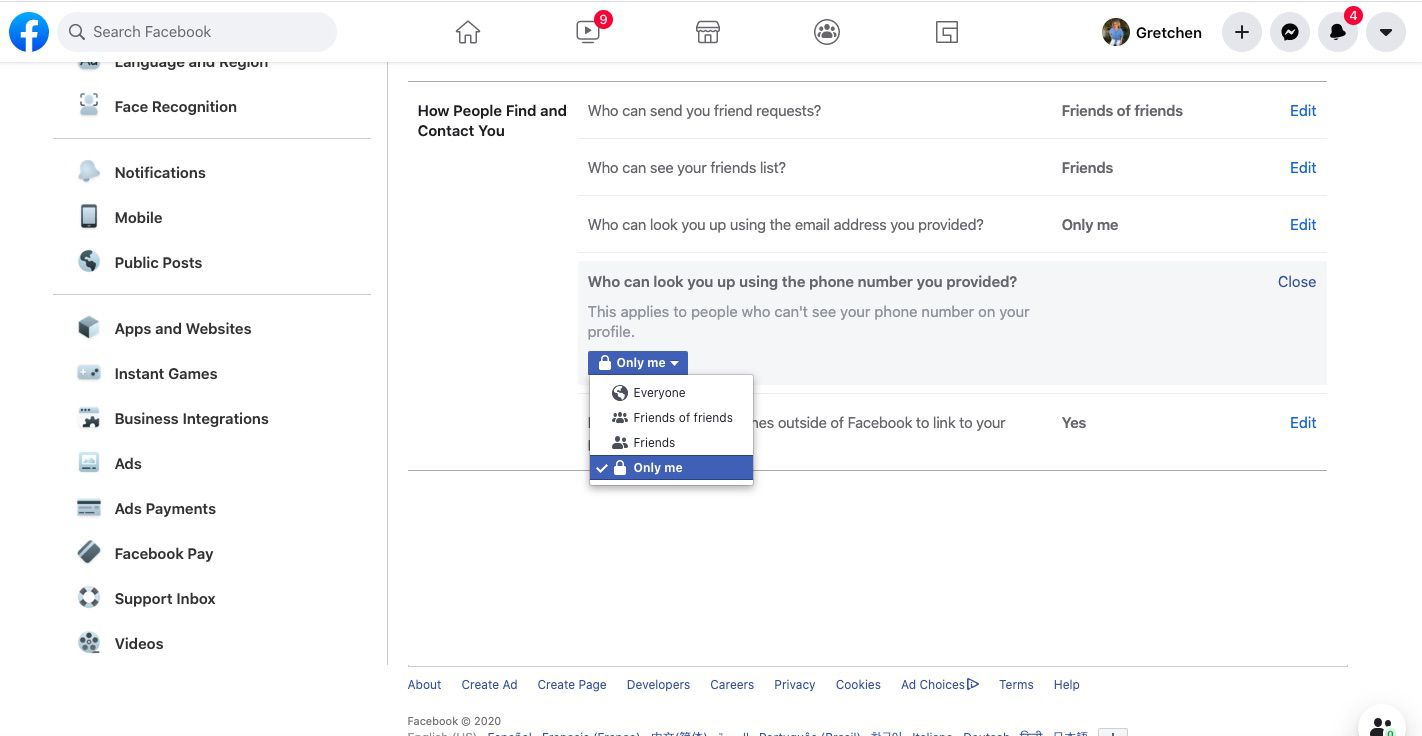1422x736 pixels.
Task: Edit email address lookup setting
Action: pos(1302,225)
